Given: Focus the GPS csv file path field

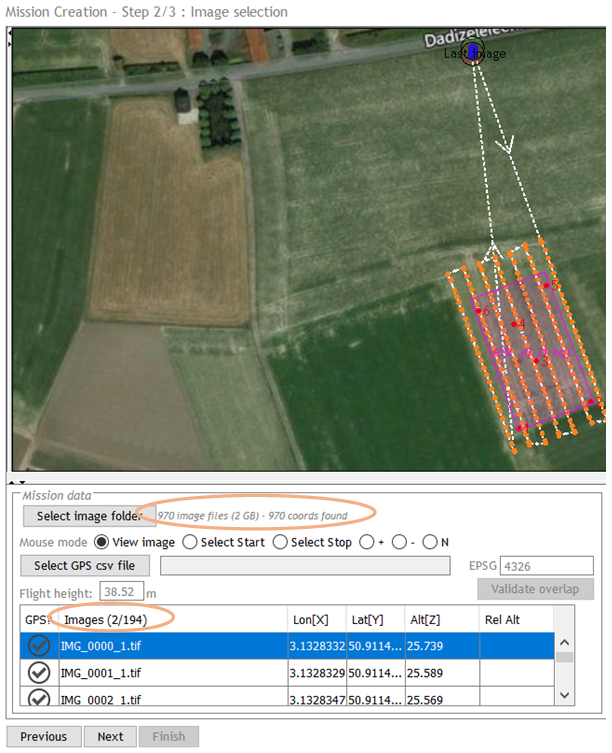Looking at the screenshot, I should [305, 566].
